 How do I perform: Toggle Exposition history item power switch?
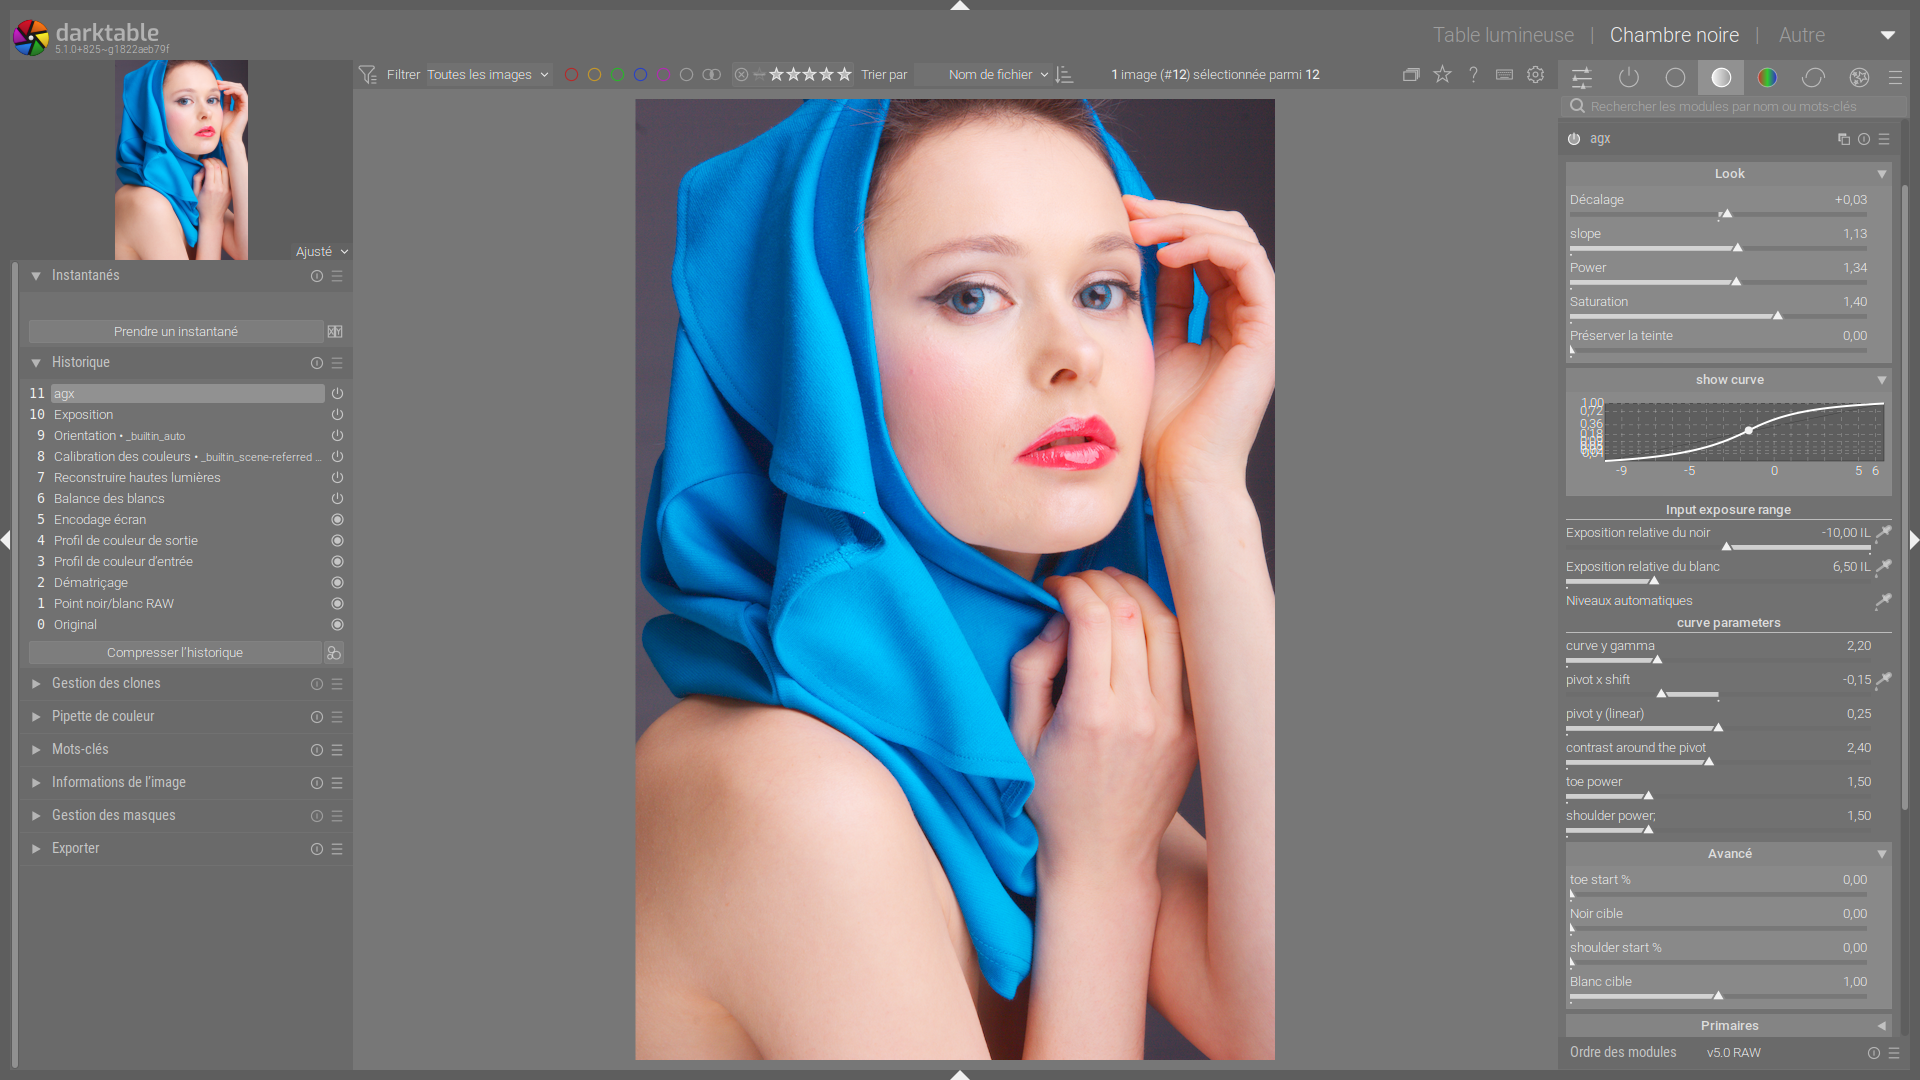(337, 415)
